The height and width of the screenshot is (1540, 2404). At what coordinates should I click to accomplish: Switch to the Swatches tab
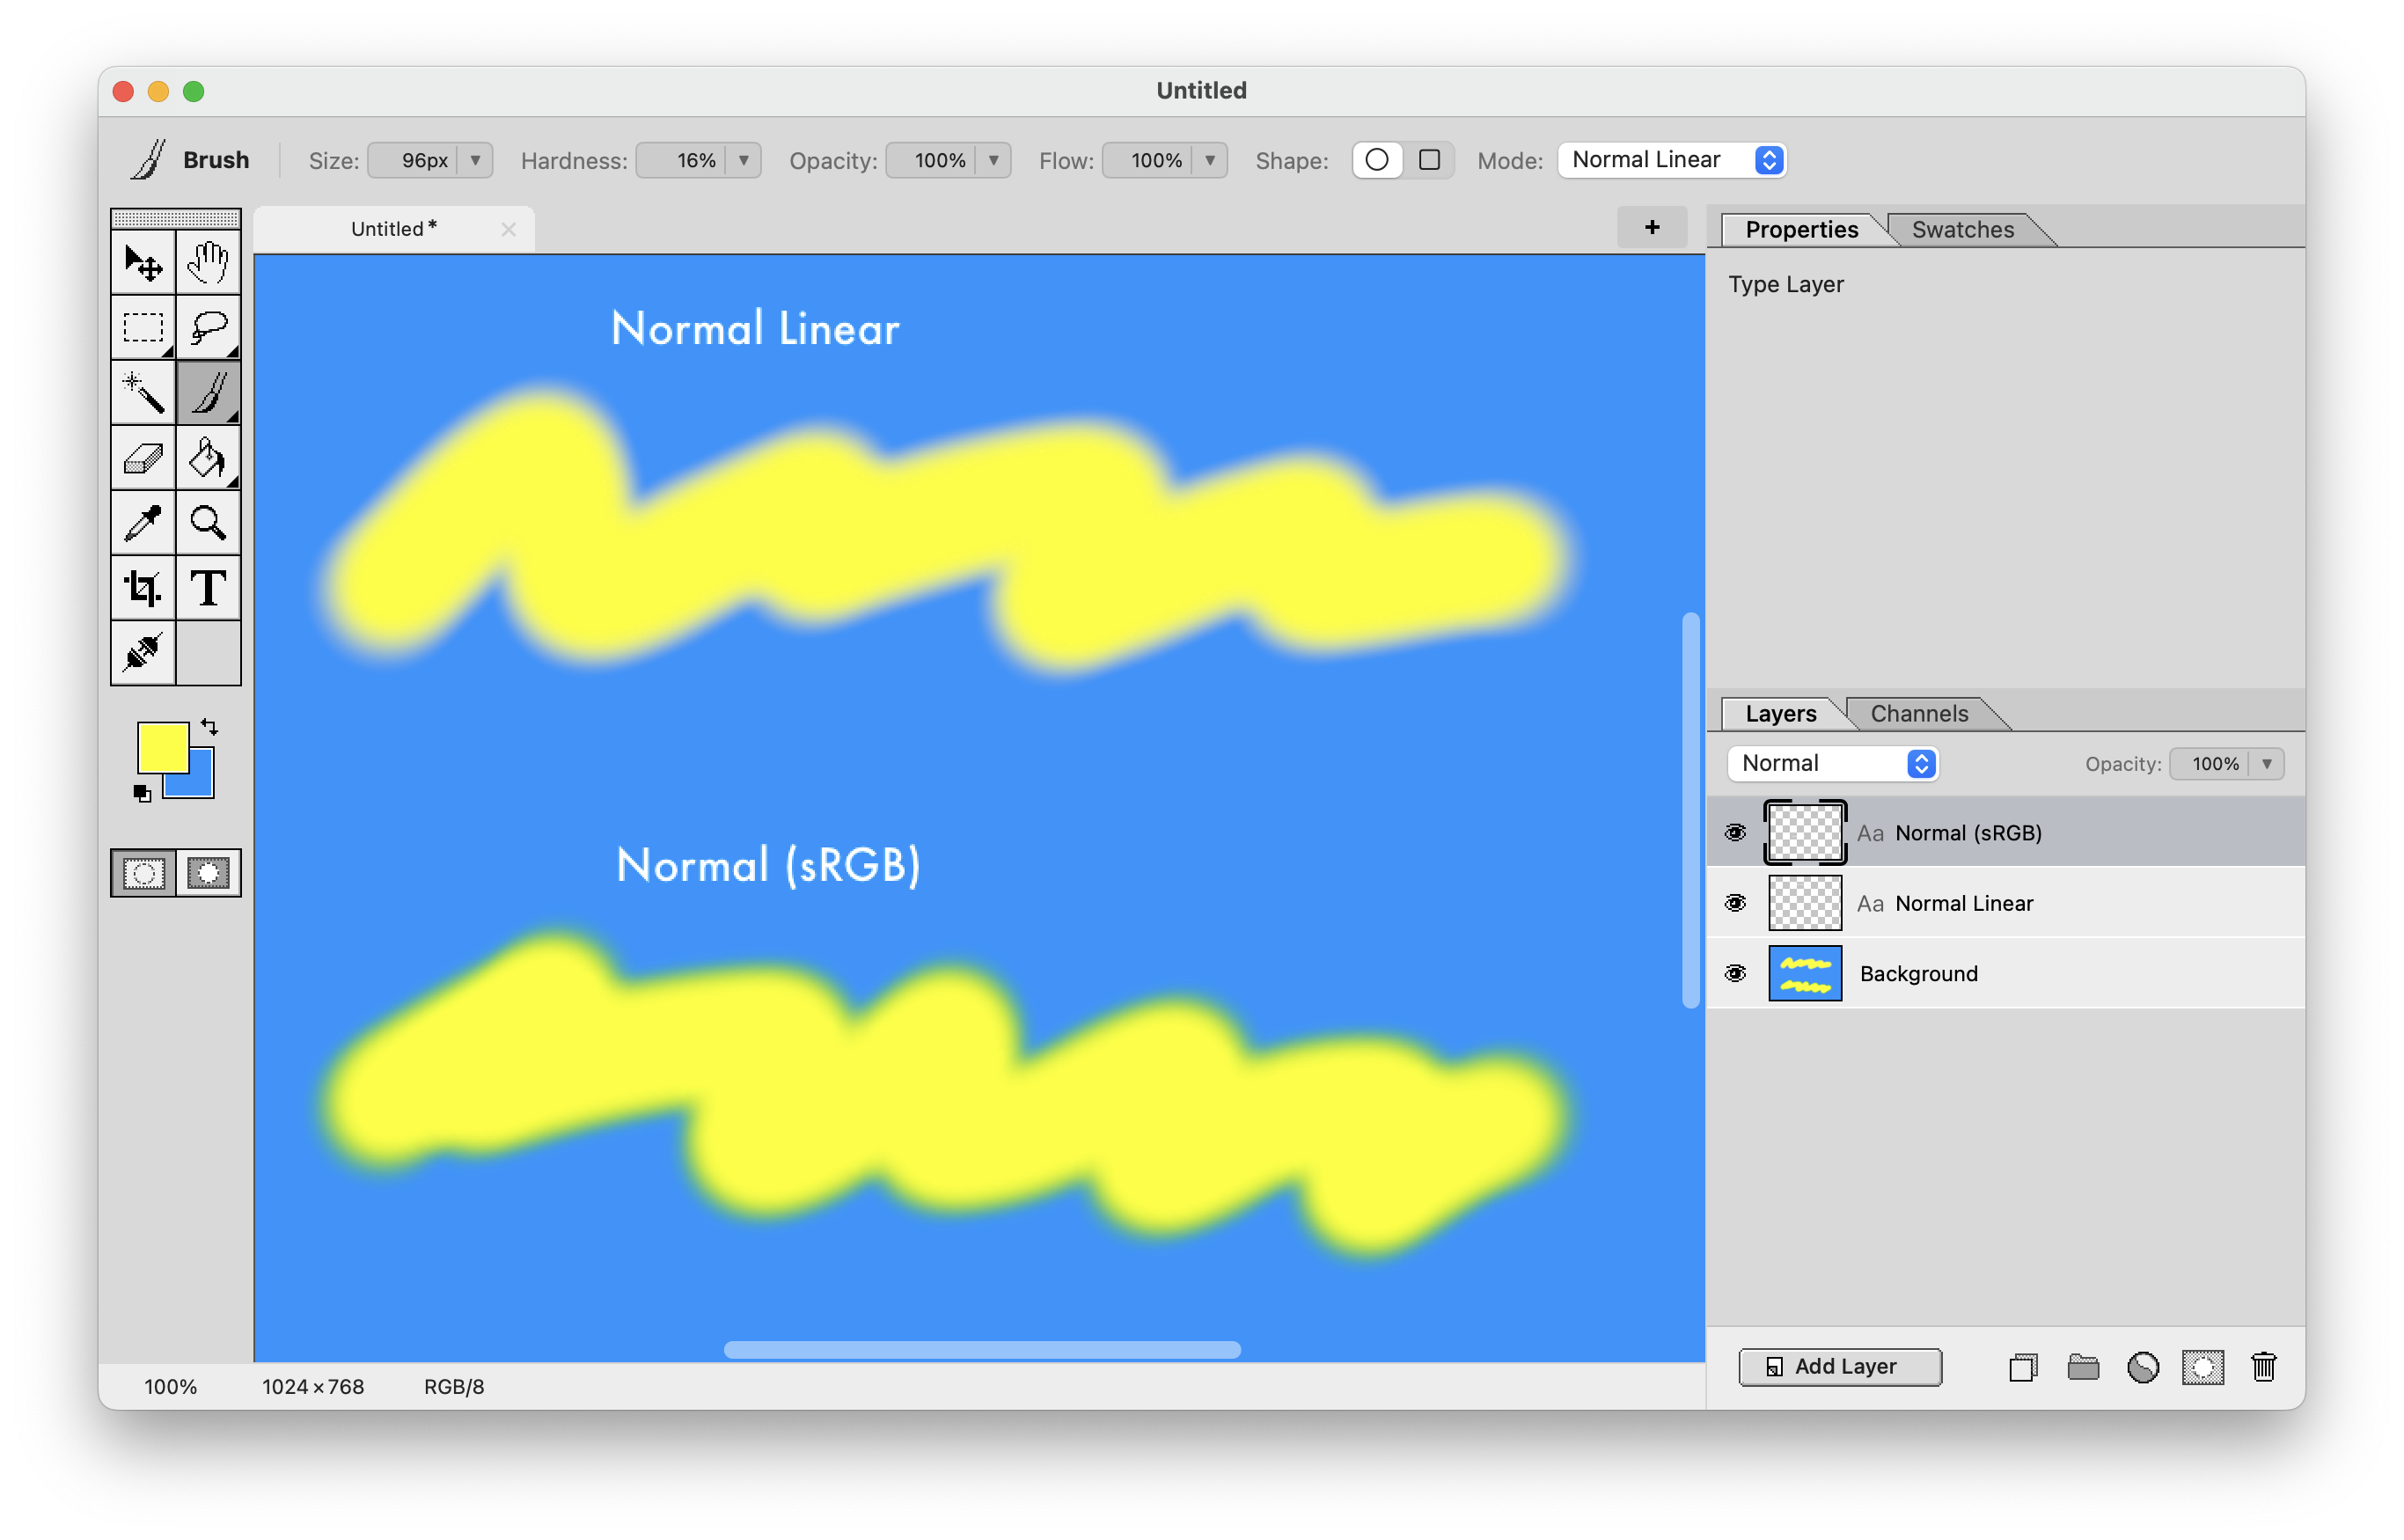(x=1962, y=229)
